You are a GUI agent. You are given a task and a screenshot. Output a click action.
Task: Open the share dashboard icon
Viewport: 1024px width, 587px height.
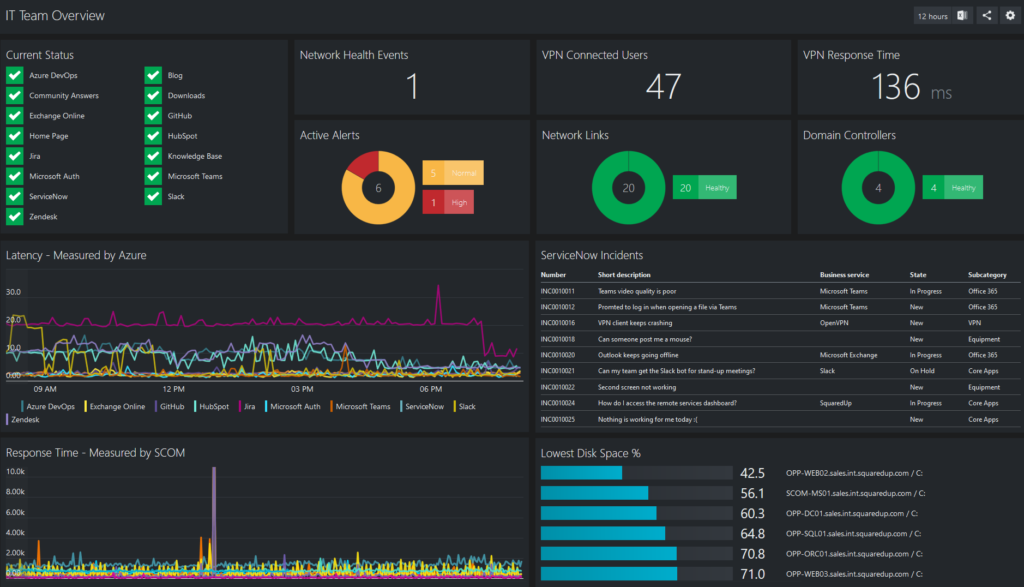987,16
